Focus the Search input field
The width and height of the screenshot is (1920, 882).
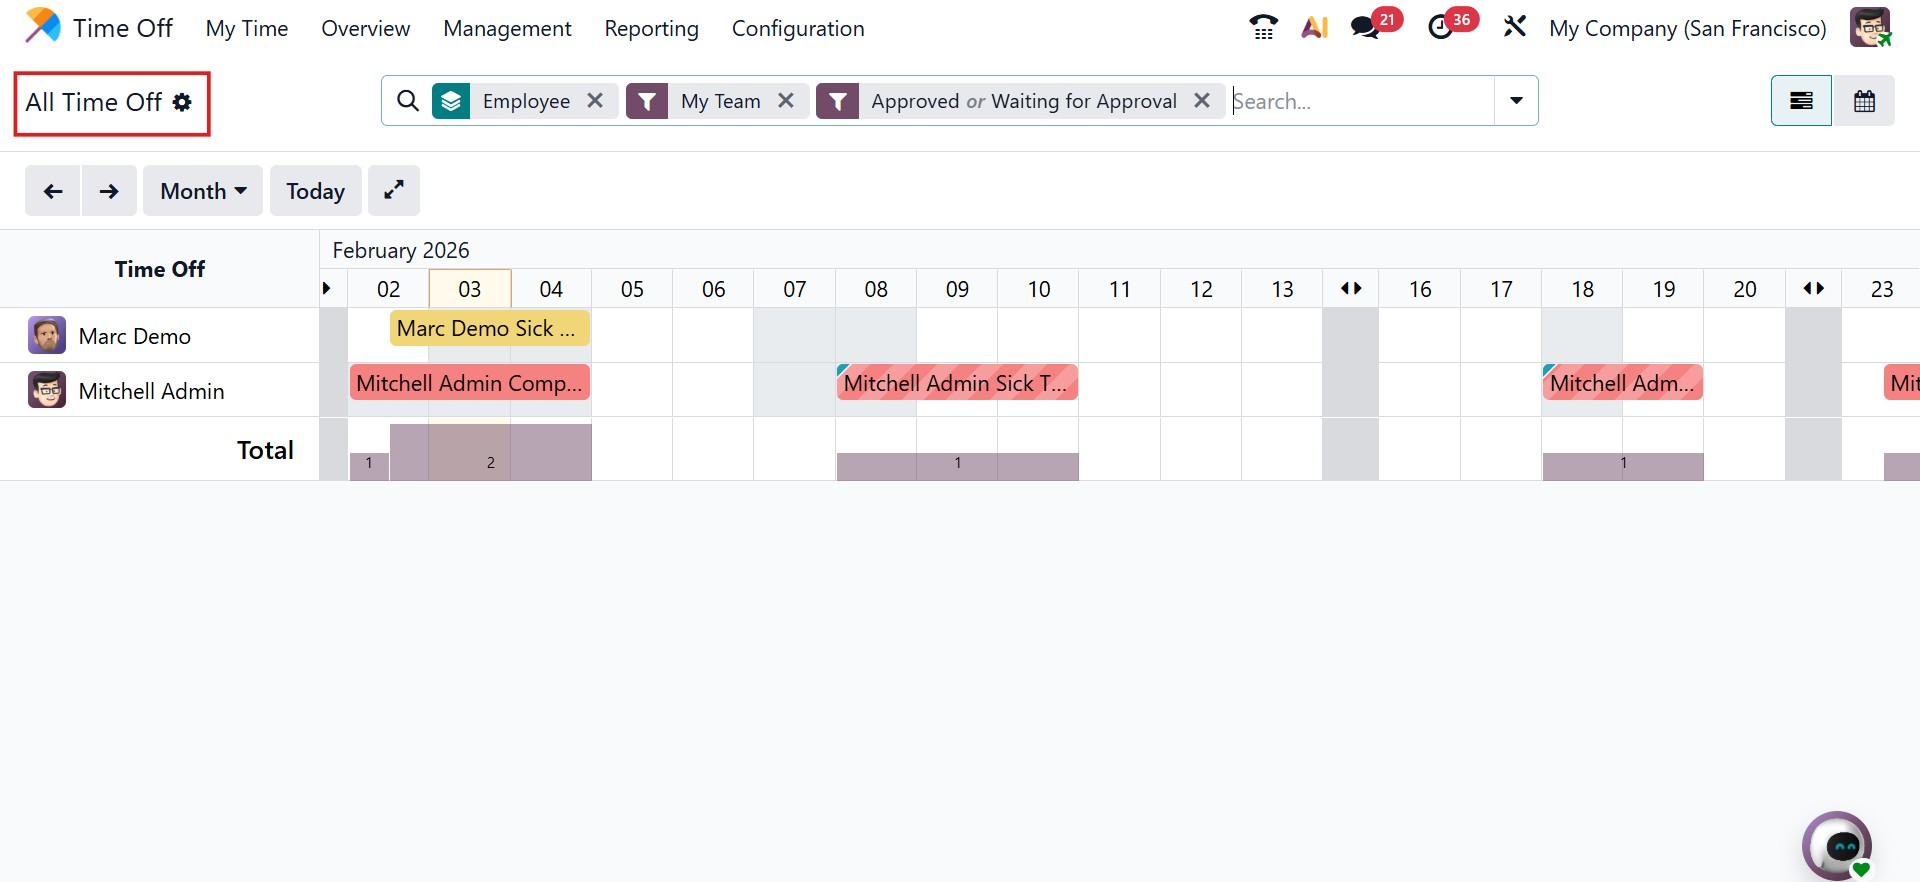coord(1360,101)
